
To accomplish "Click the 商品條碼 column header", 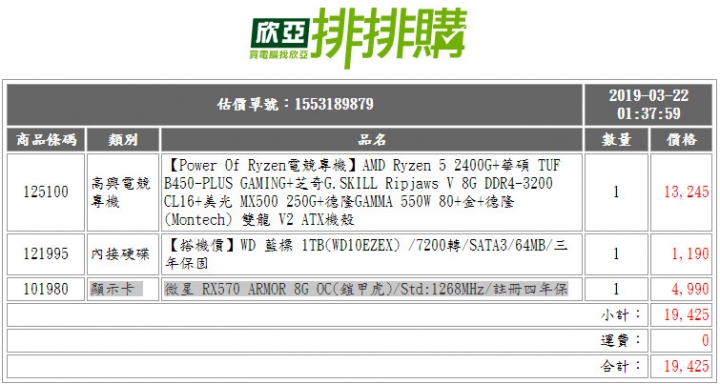I will pos(46,140).
